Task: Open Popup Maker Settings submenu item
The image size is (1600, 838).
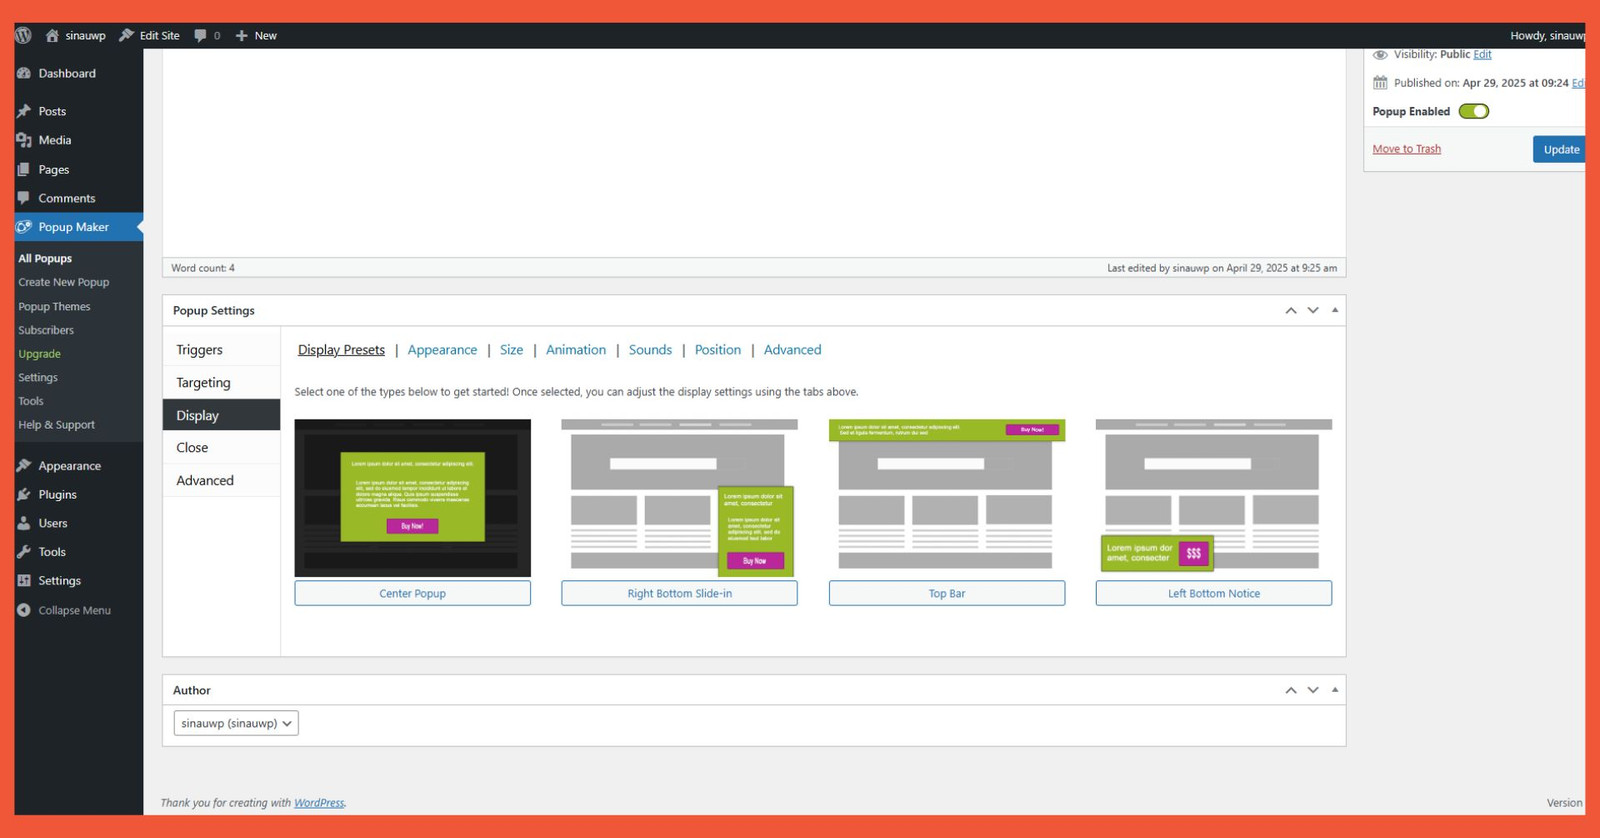Action: coord(38,378)
